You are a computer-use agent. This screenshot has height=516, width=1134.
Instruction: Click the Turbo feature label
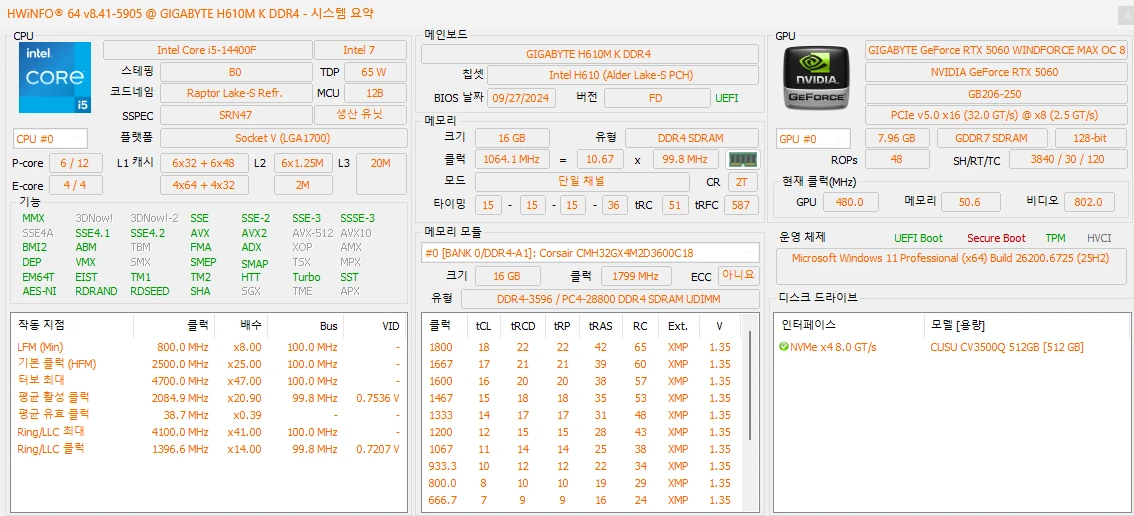click(x=306, y=276)
